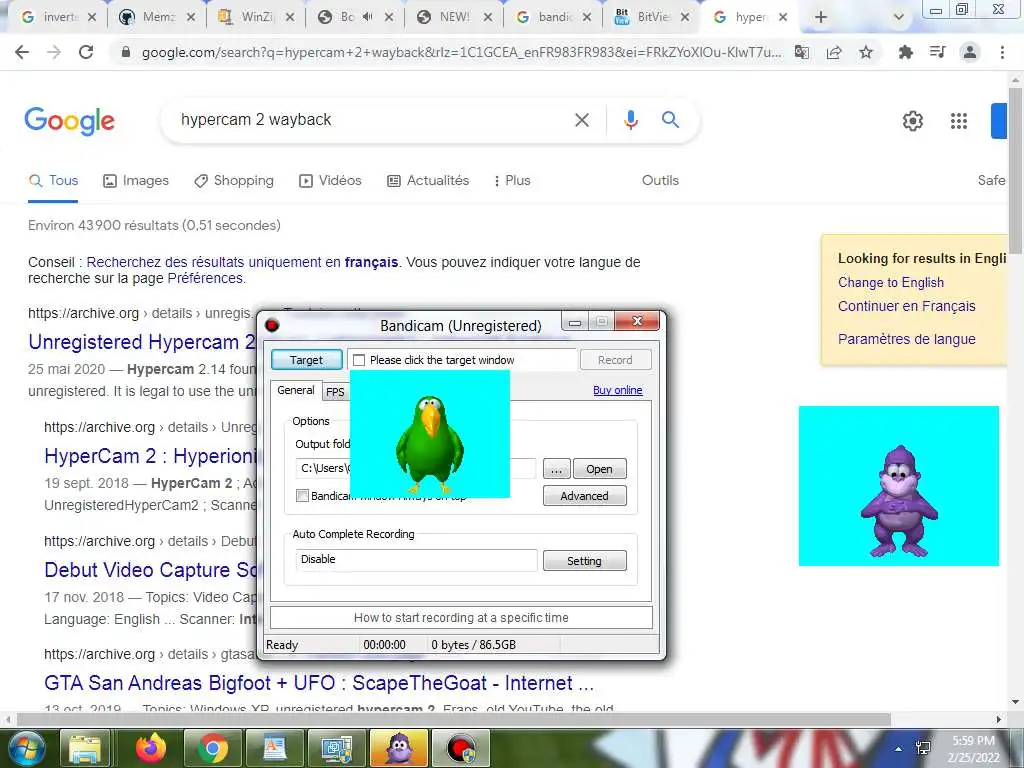Select the General tab in Bandicam
The width and height of the screenshot is (1024, 768).
(296, 390)
